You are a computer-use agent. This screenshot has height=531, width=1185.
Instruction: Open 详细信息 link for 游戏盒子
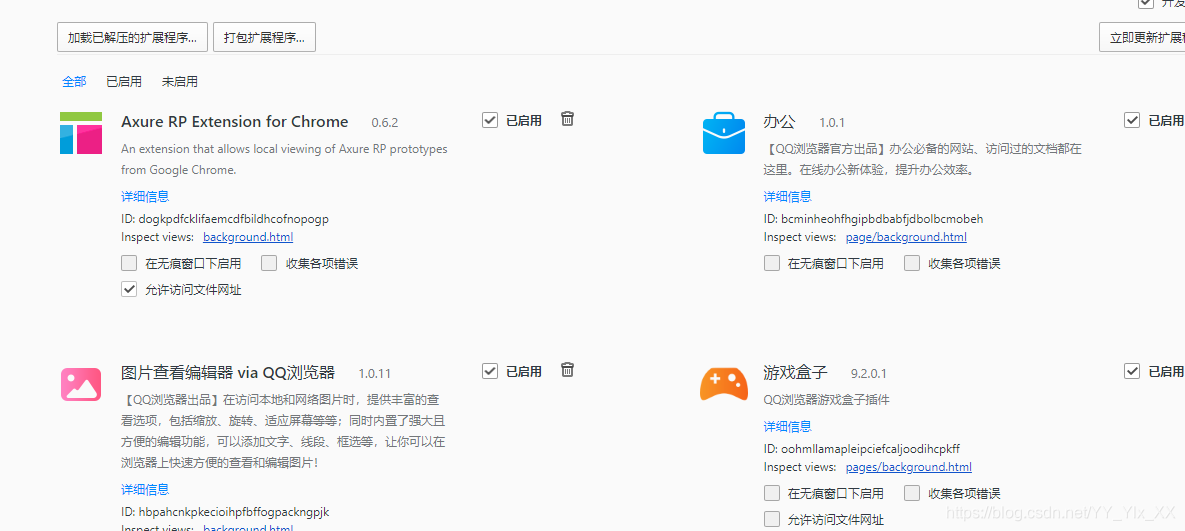tap(787, 427)
